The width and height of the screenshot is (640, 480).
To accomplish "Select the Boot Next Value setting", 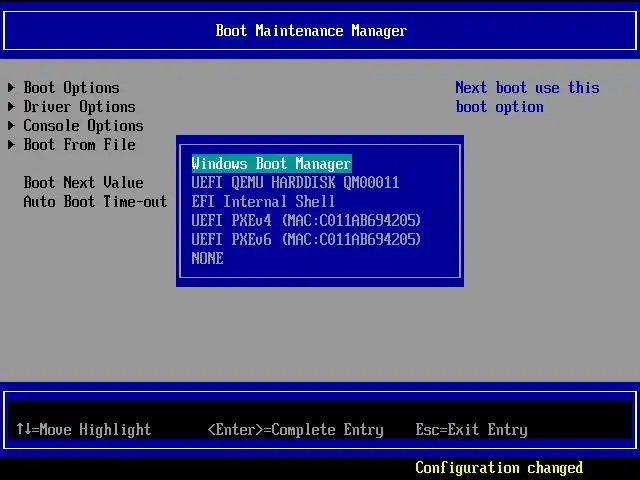I will (x=83, y=182).
